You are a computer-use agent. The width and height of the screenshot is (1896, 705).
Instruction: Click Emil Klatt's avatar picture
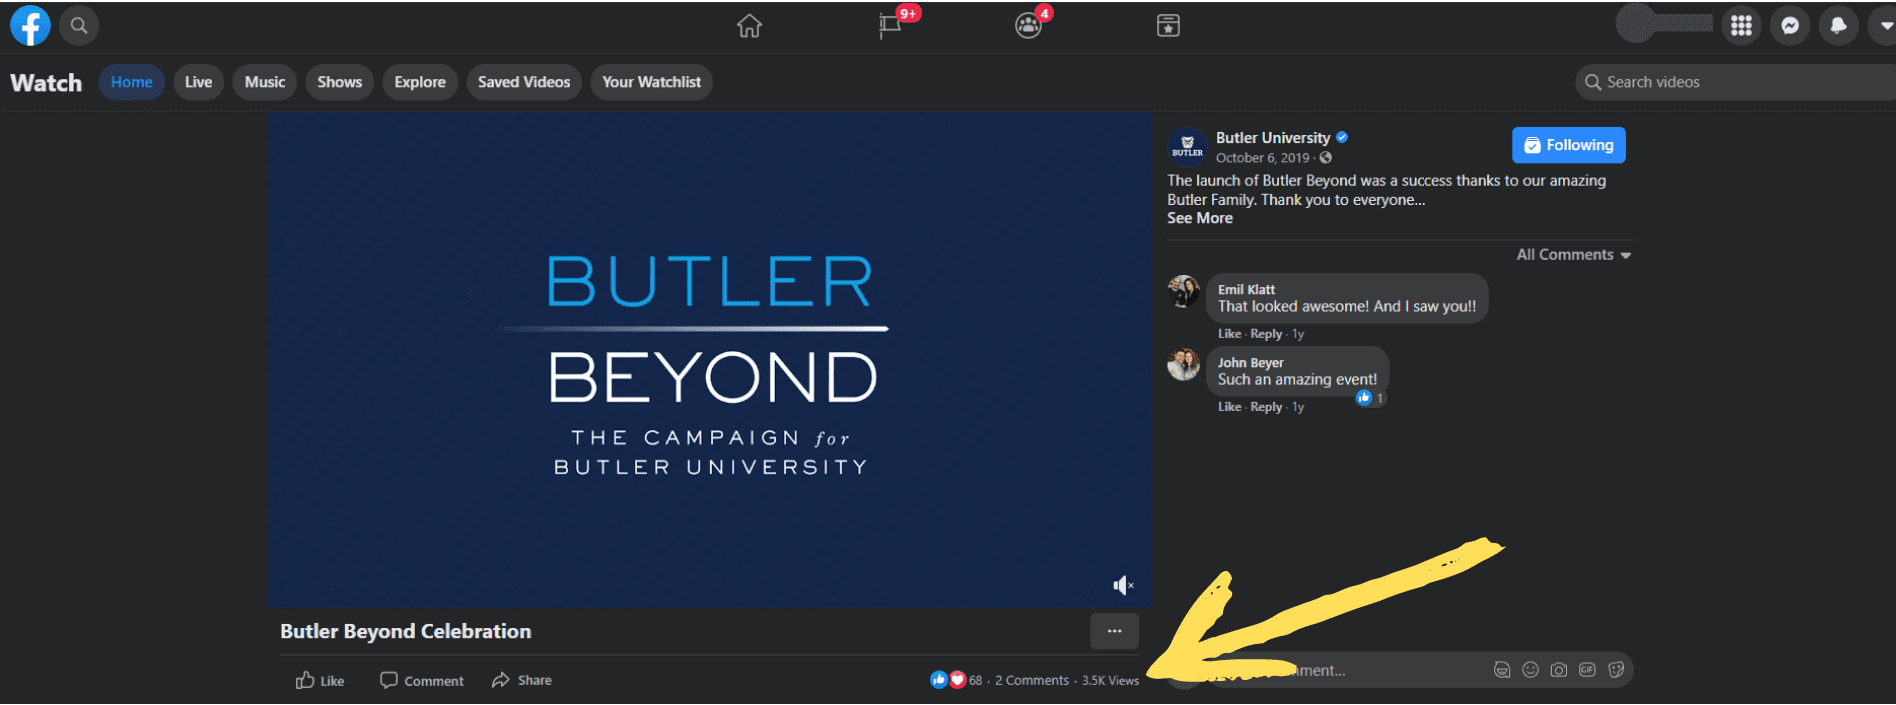[x=1184, y=291]
